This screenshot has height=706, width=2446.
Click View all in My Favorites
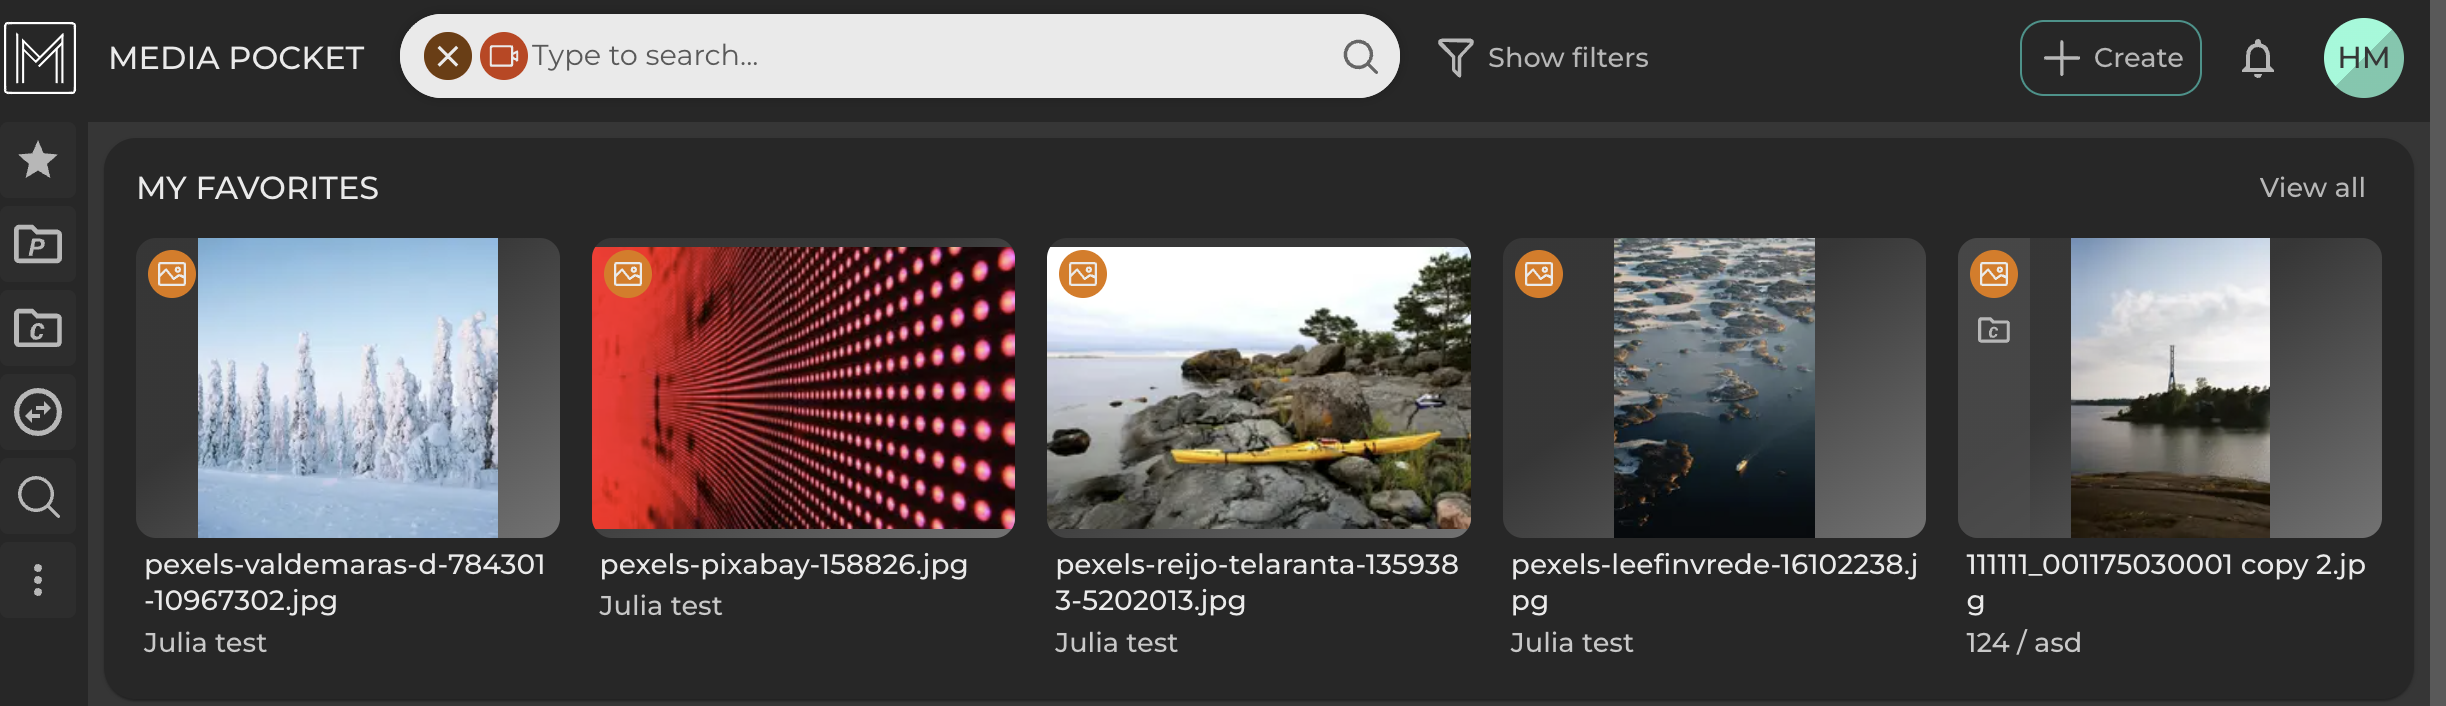pyautogui.click(x=2311, y=187)
